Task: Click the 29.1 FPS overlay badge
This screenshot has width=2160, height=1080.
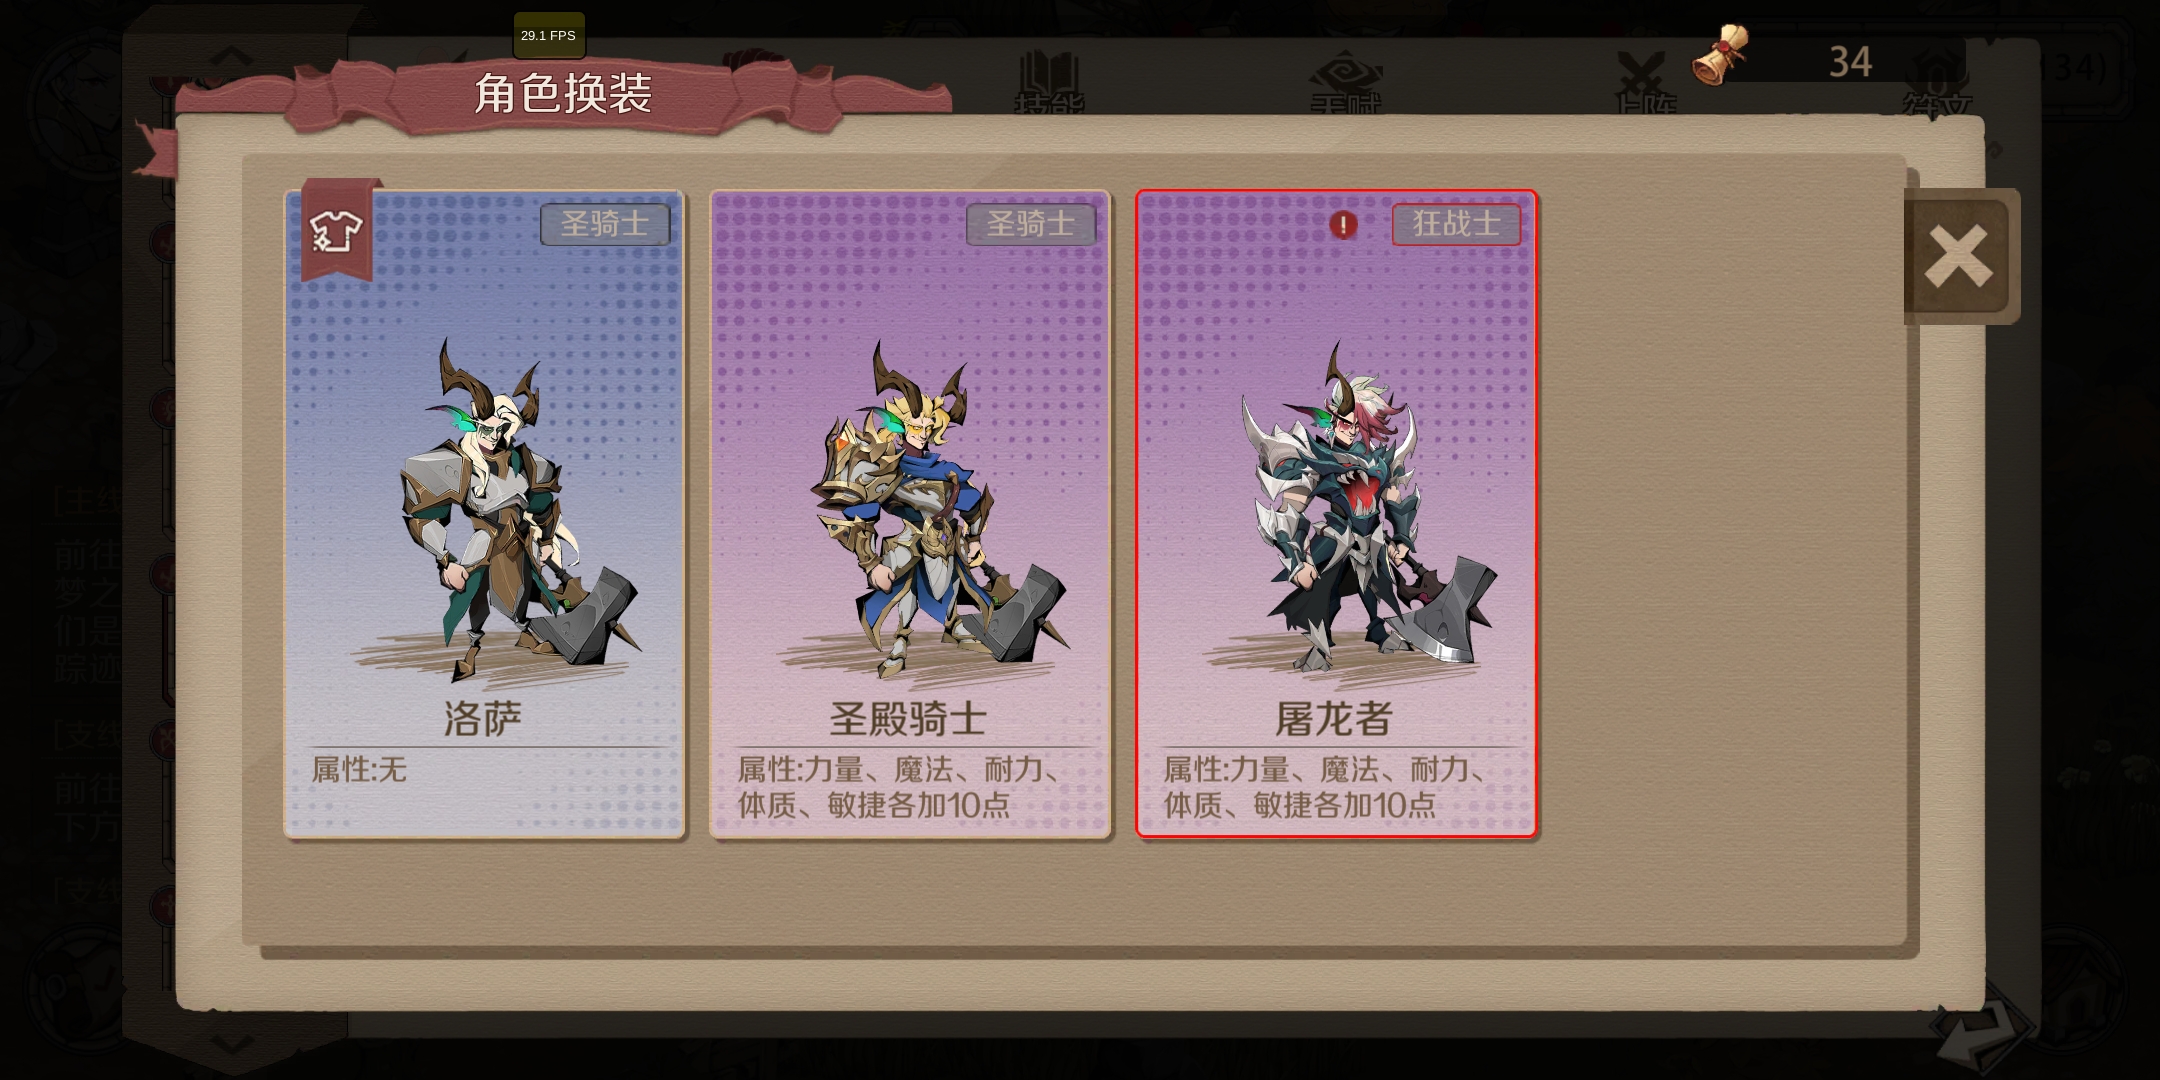Action: click(549, 35)
